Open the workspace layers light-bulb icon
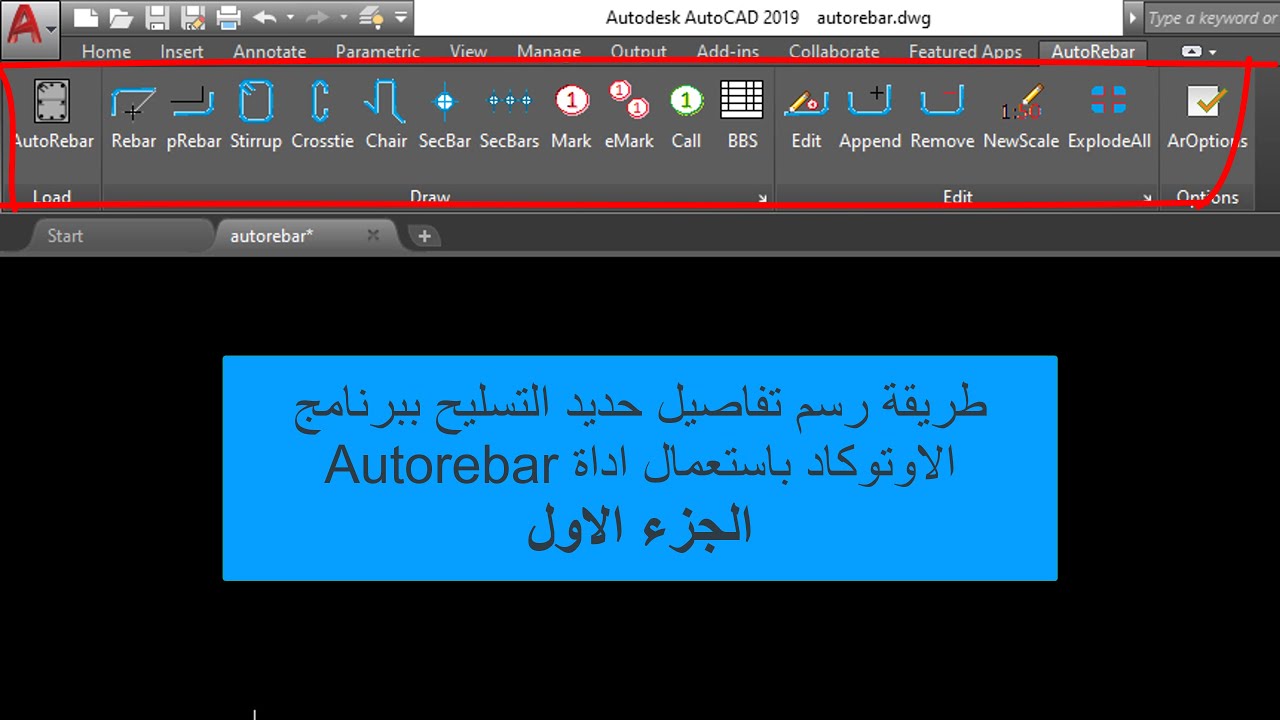This screenshot has height=720, width=1280. [x=372, y=17]
